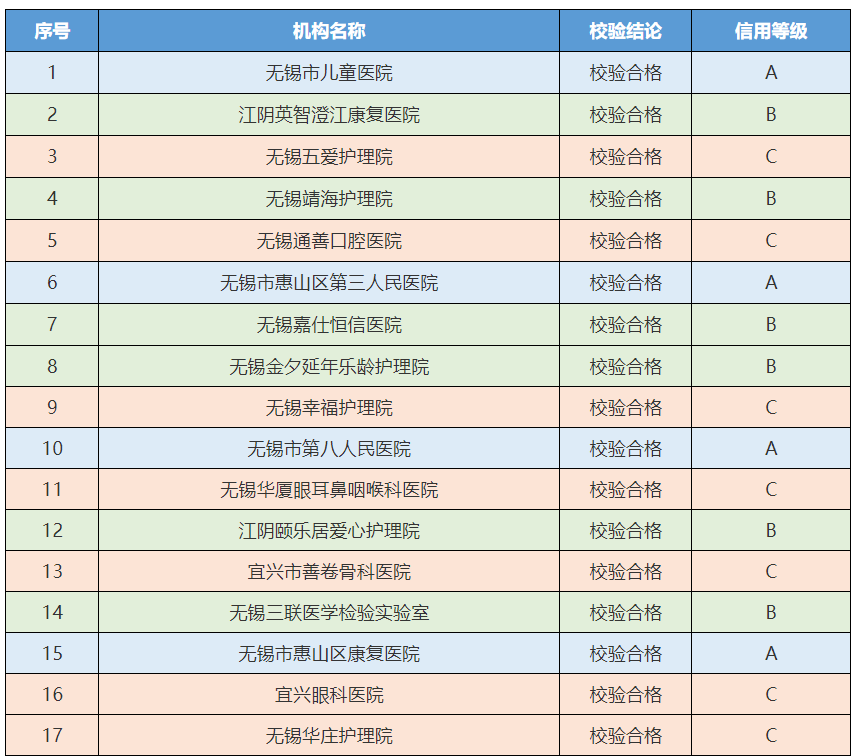Click grade B for 无锡金夕延年乐龄护理院
This screenshot has height=756, width=854.
coord(771,366)
